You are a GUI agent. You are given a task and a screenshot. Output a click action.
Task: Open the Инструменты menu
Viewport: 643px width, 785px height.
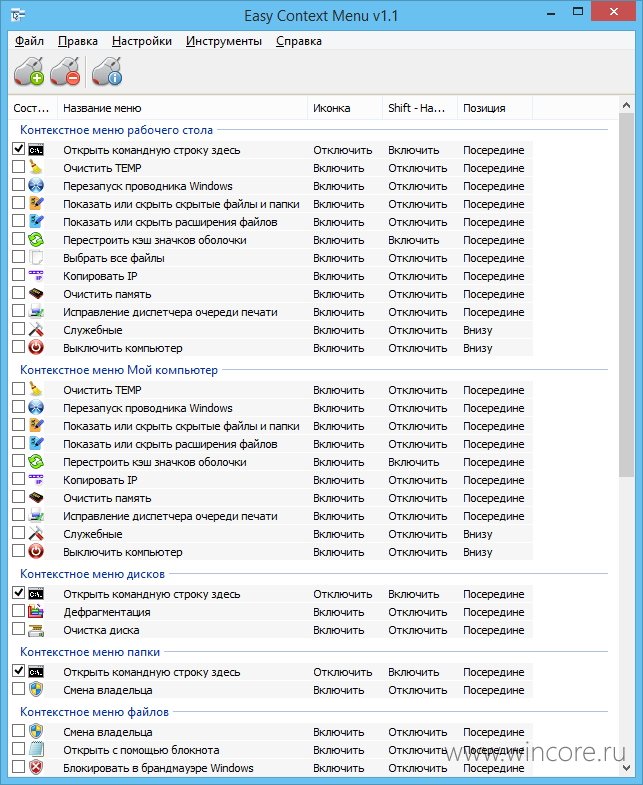(224, 41)
